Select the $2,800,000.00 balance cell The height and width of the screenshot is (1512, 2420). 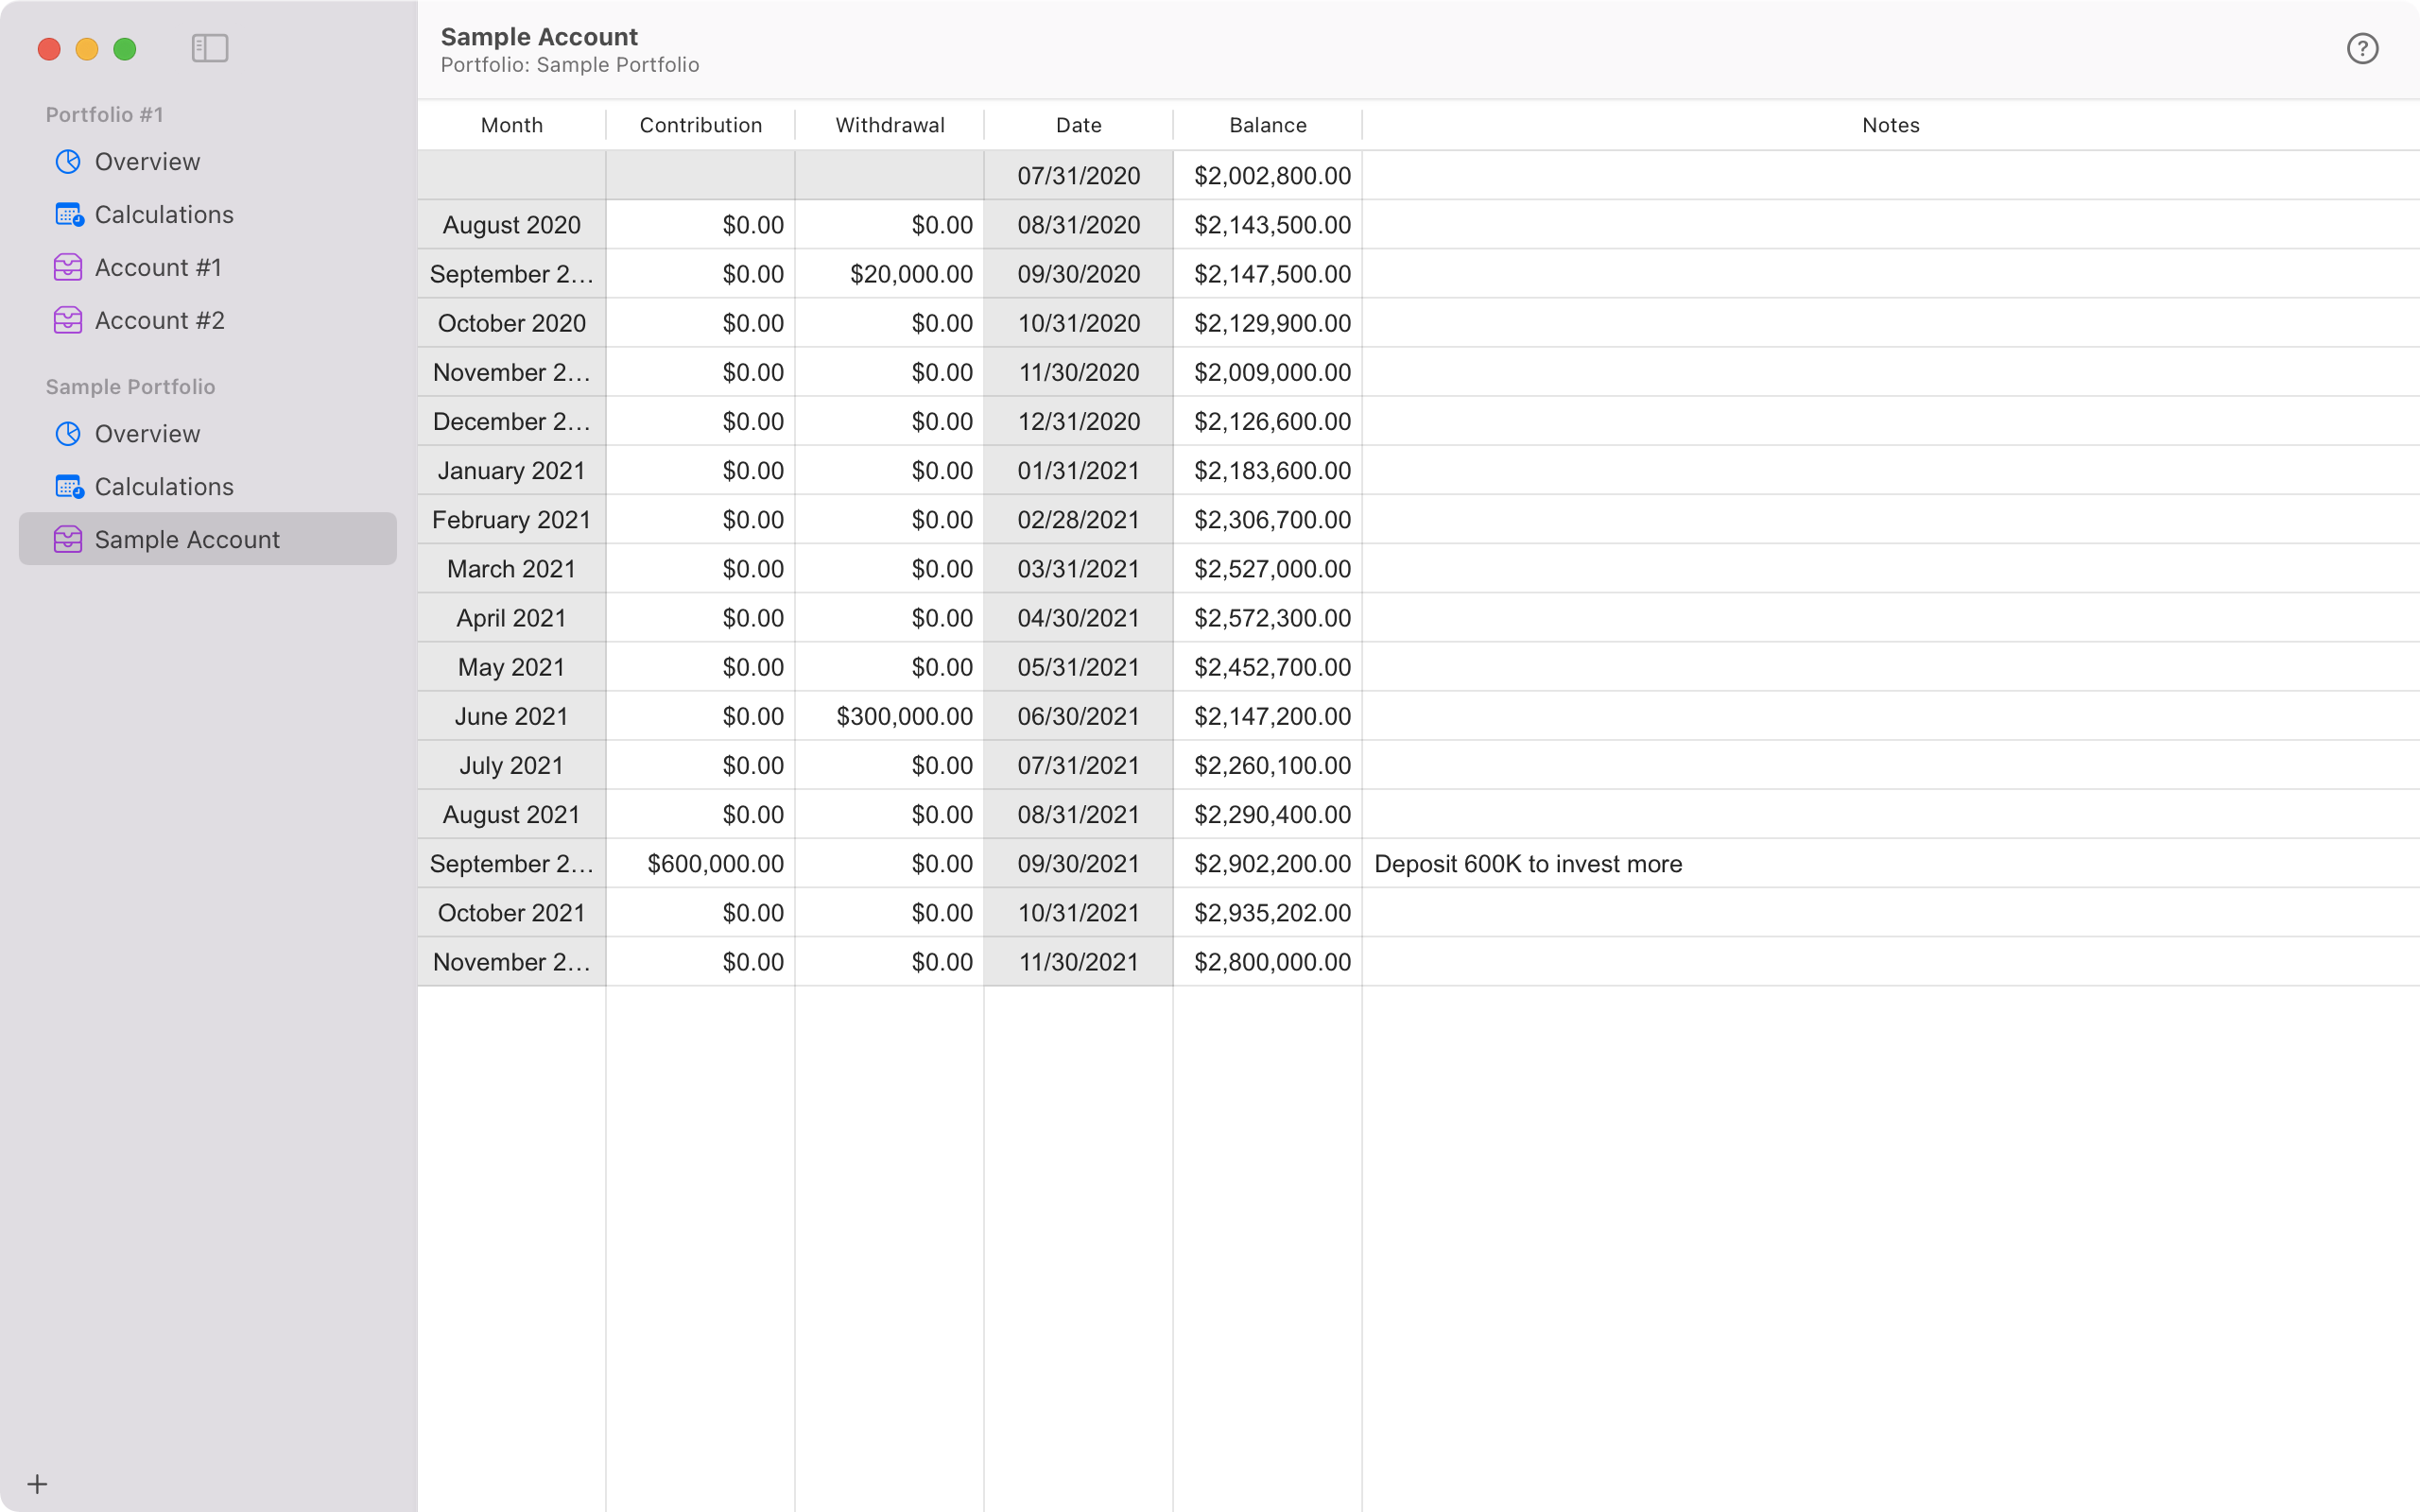[x=1271, y=962]
